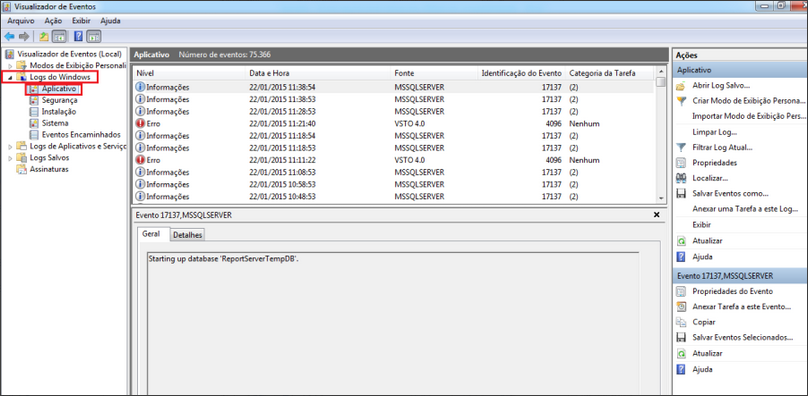Click Anexar uma Tarefa a este Log

pos(745,209)
